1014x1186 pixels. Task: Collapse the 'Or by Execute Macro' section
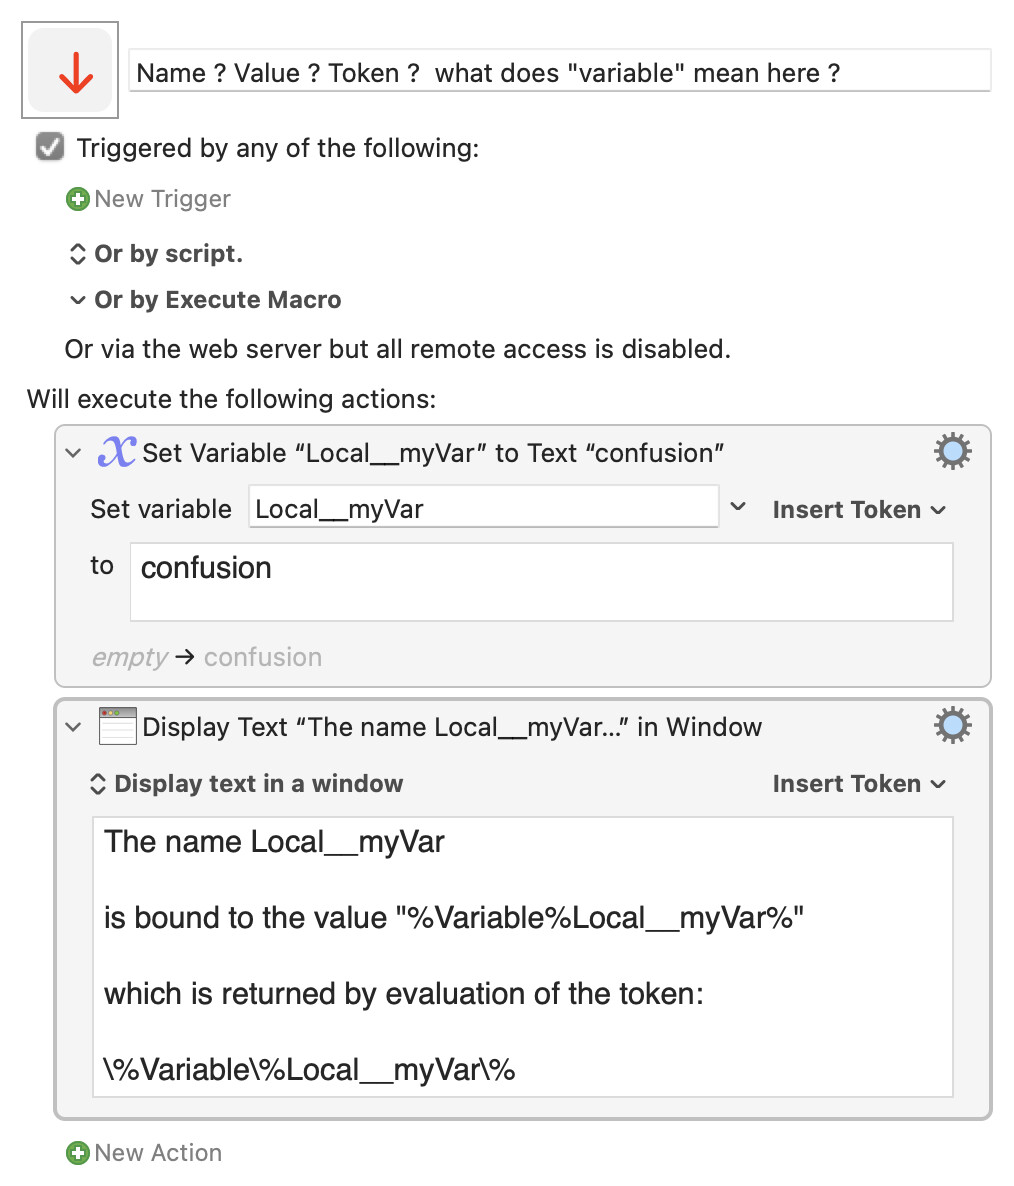77,300
